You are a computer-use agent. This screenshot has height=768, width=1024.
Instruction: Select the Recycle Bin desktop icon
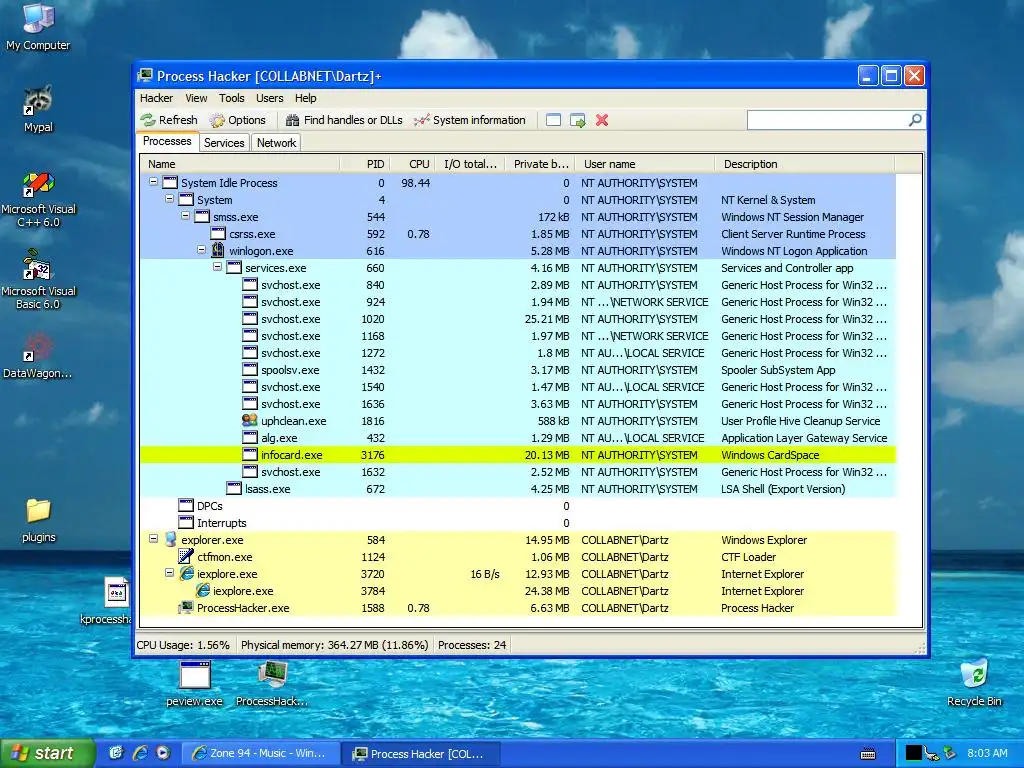click(x=974, y=683)
